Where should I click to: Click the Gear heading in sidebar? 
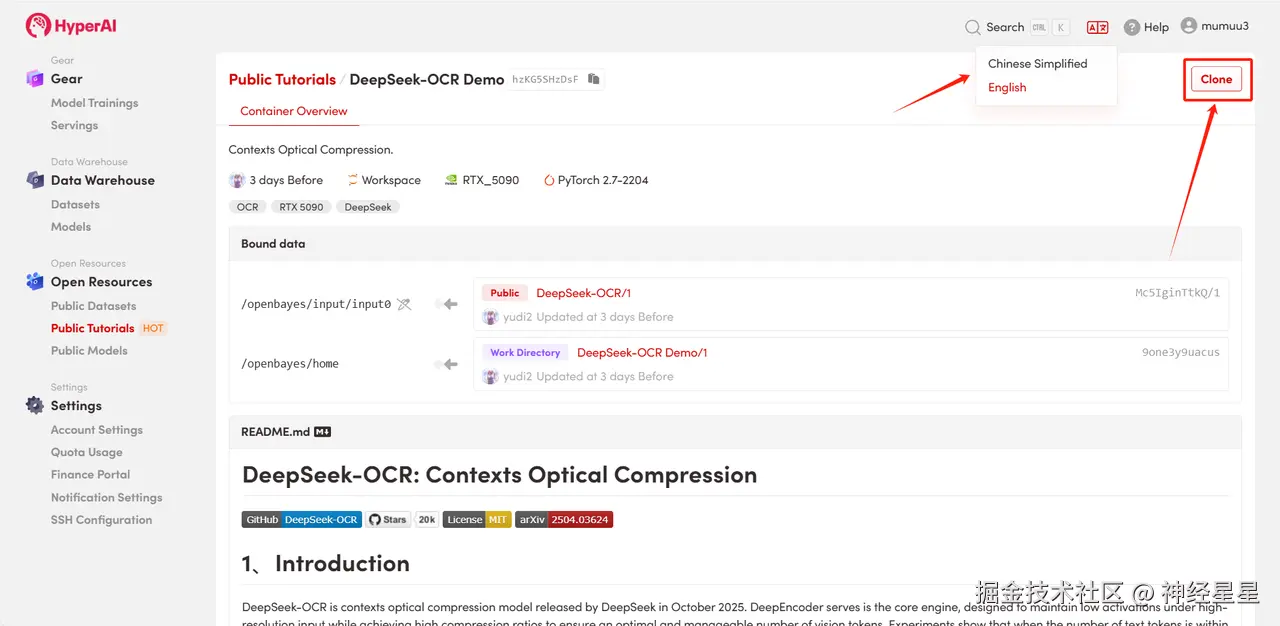tap(67, 78)
